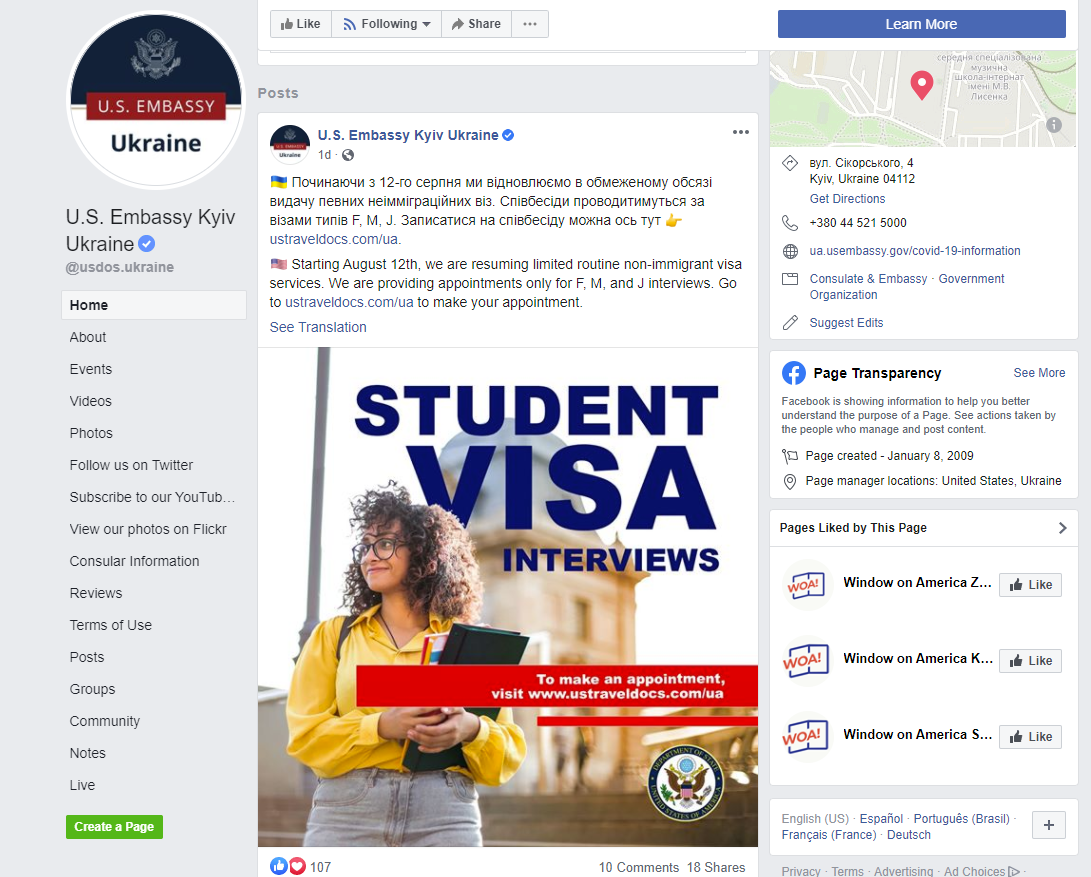Switch language to Français (France)
The height and width of the screenshot is (877, 1091).
coord(829,835)
